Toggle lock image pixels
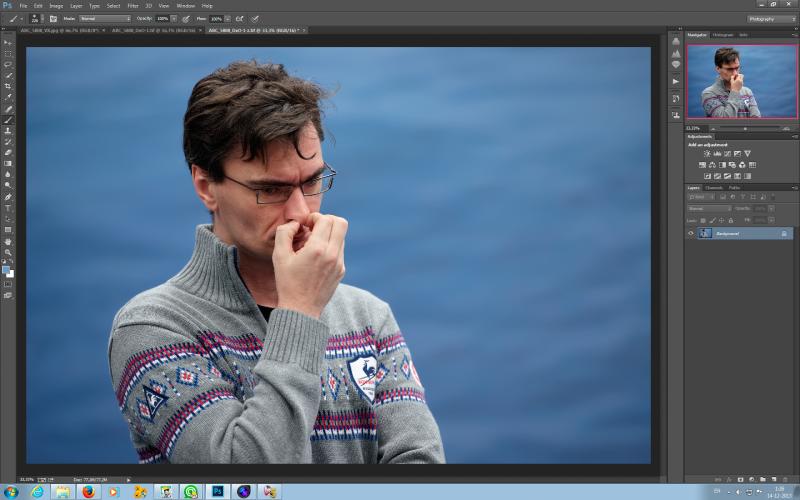Screen dimensions: 800x500 pyautogui.click(x=712, y=220)
